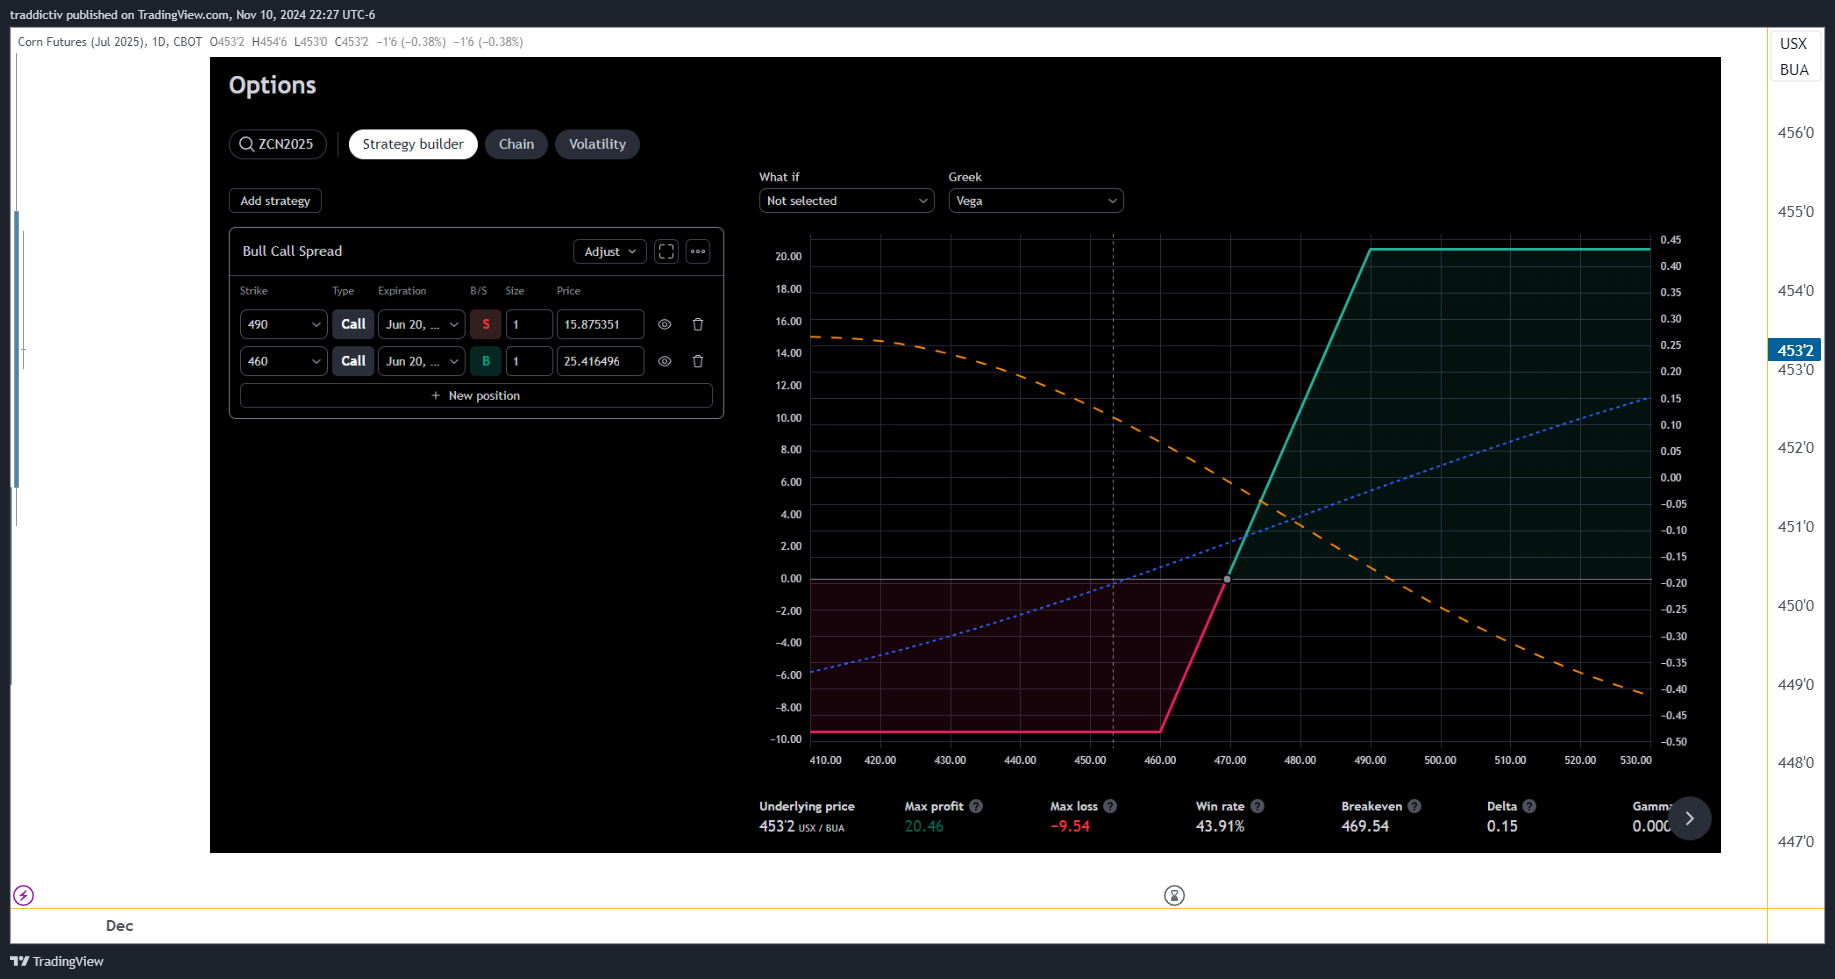
Task: Click the Max loss value -9.54
Action: (x=1070, y=826)
